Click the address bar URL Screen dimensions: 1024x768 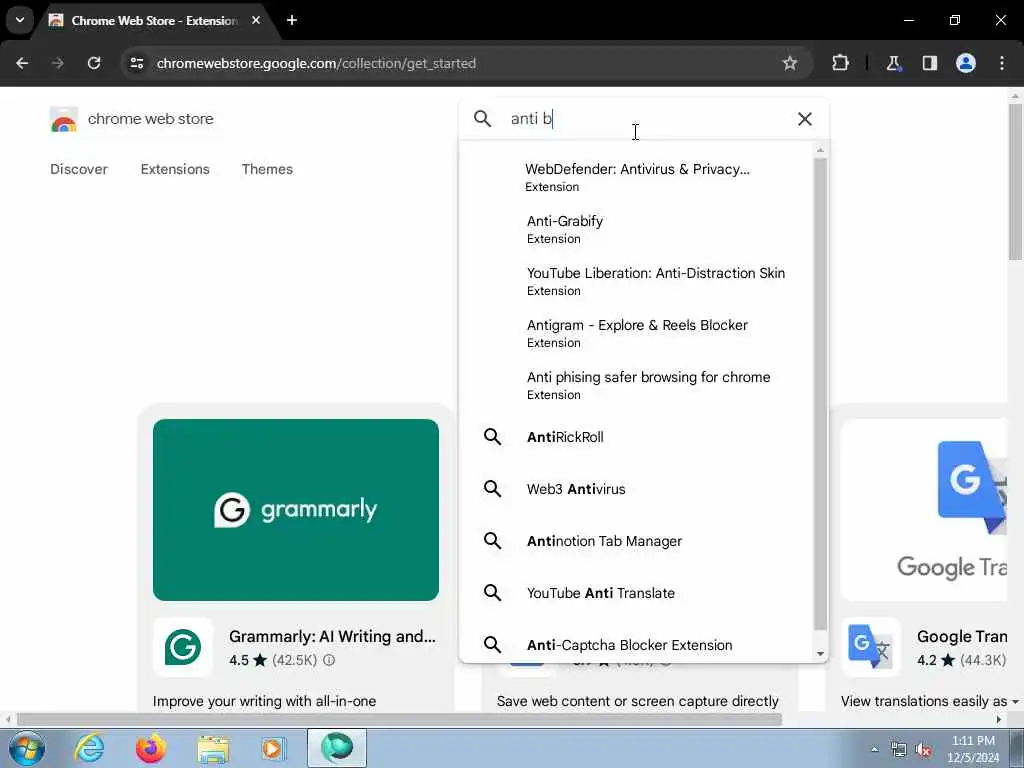(x=316, y=63)
